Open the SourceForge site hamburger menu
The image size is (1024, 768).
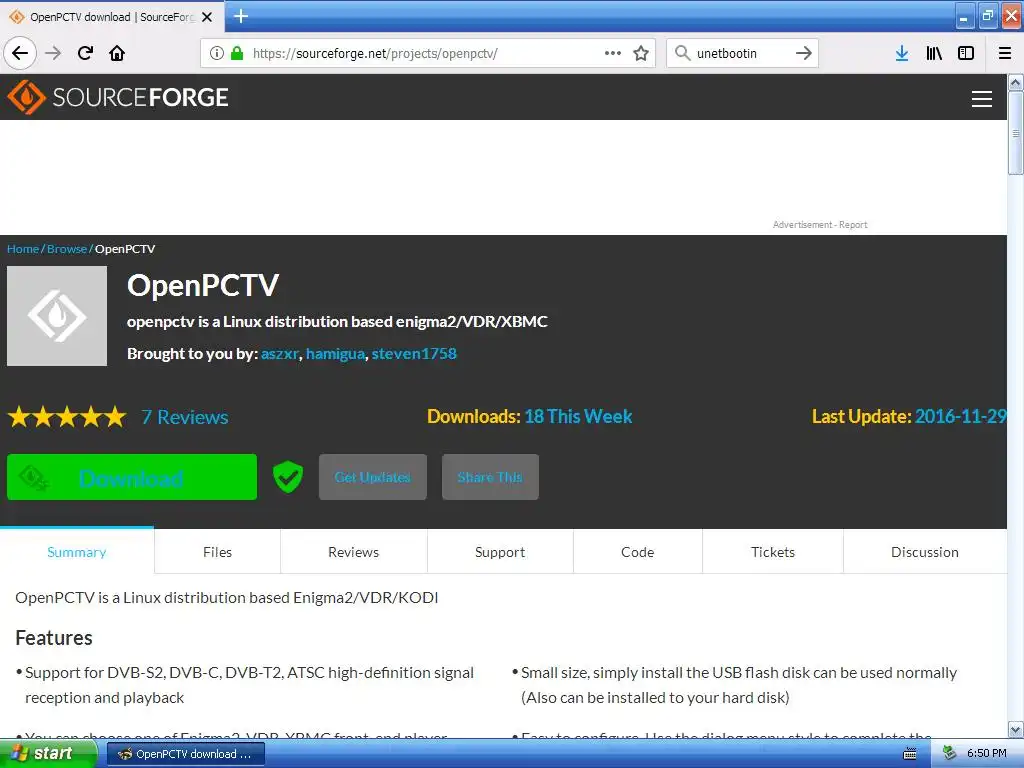pyautogui.click(x=982, y=99)
